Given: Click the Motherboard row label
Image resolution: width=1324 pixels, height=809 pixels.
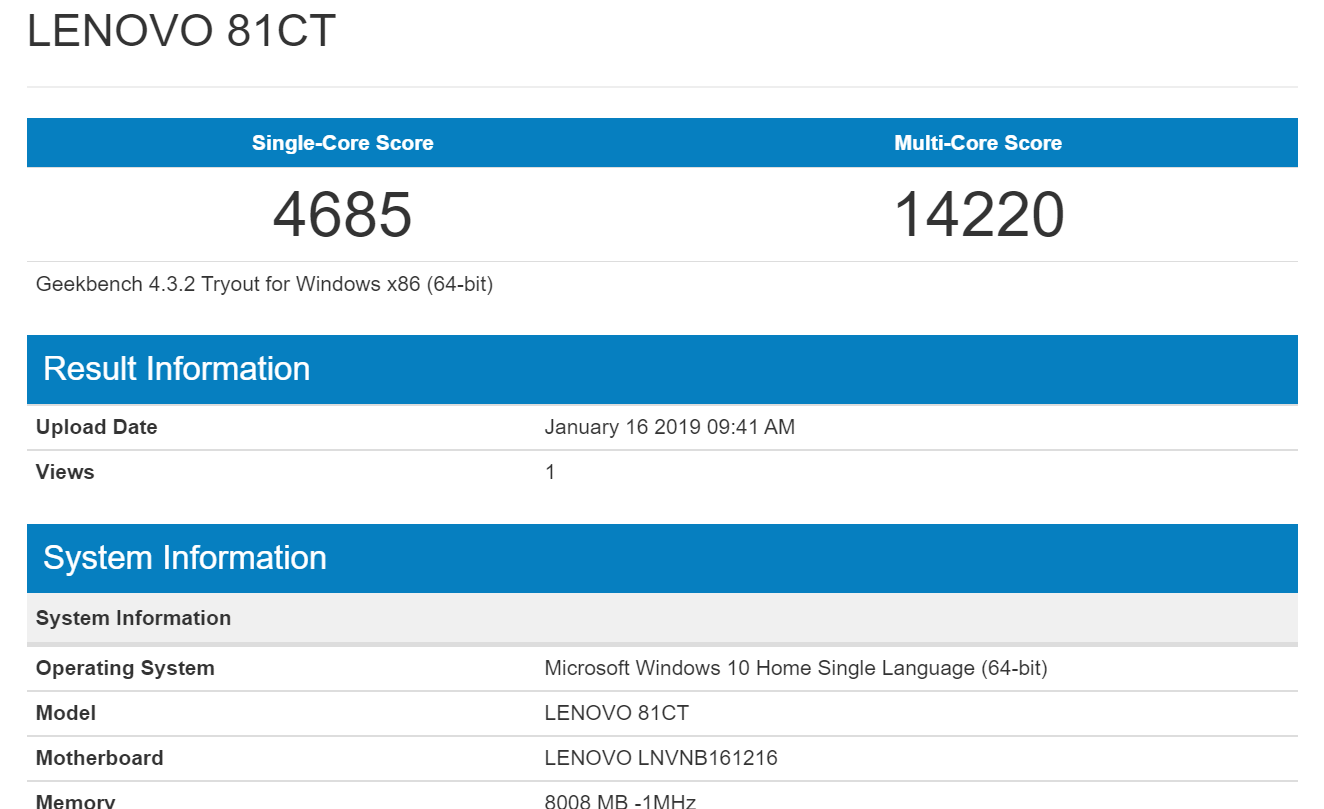Looking at the screenshot, I should [99, 758].
